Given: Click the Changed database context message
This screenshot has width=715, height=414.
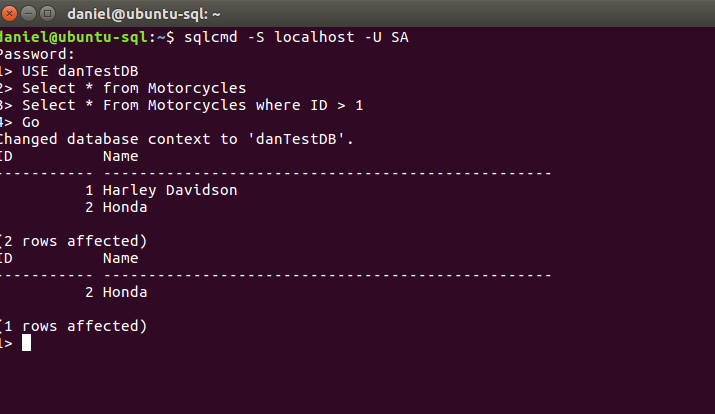Looking at the screenshot, I should [x=178, y=139].
